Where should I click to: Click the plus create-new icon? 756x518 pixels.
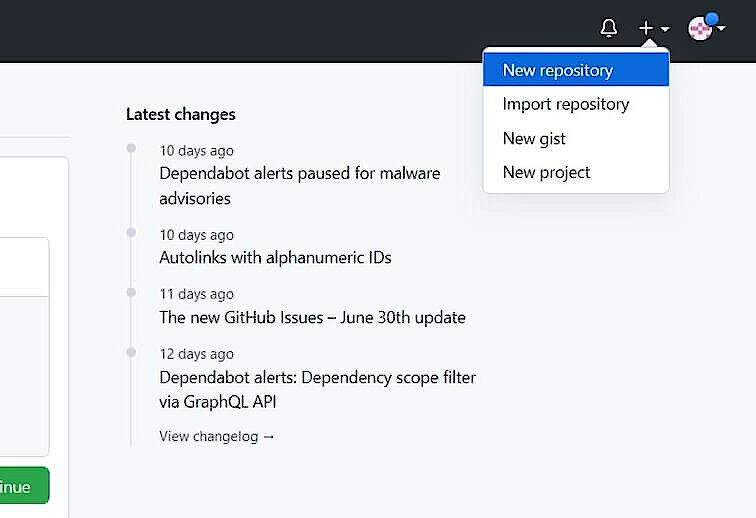(x=646, y=28)
